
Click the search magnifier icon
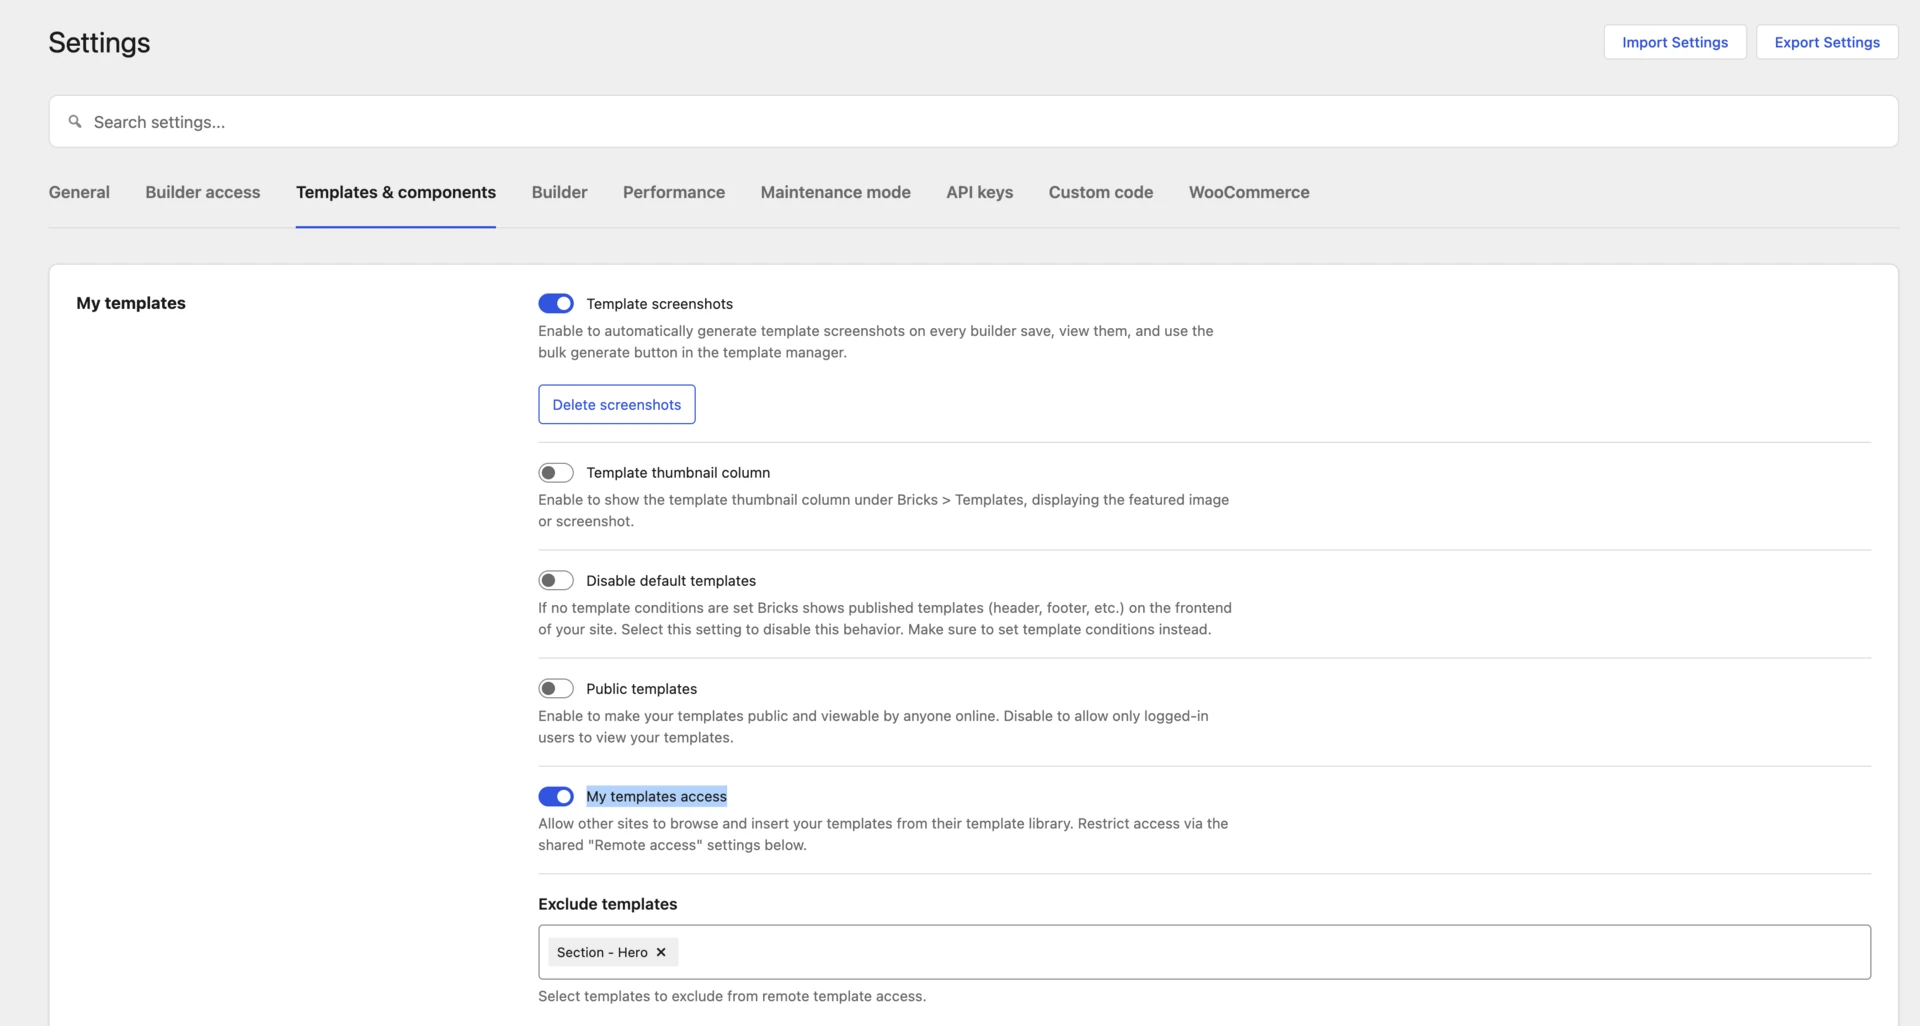click(75, 121)
